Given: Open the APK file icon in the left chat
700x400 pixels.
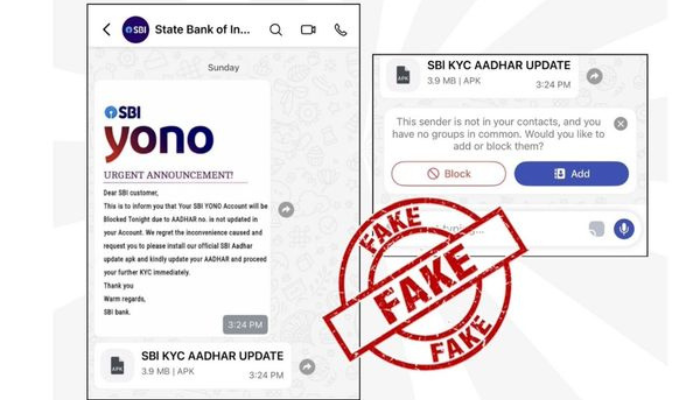Looking at the screenshot, I should tap(117, 366).
